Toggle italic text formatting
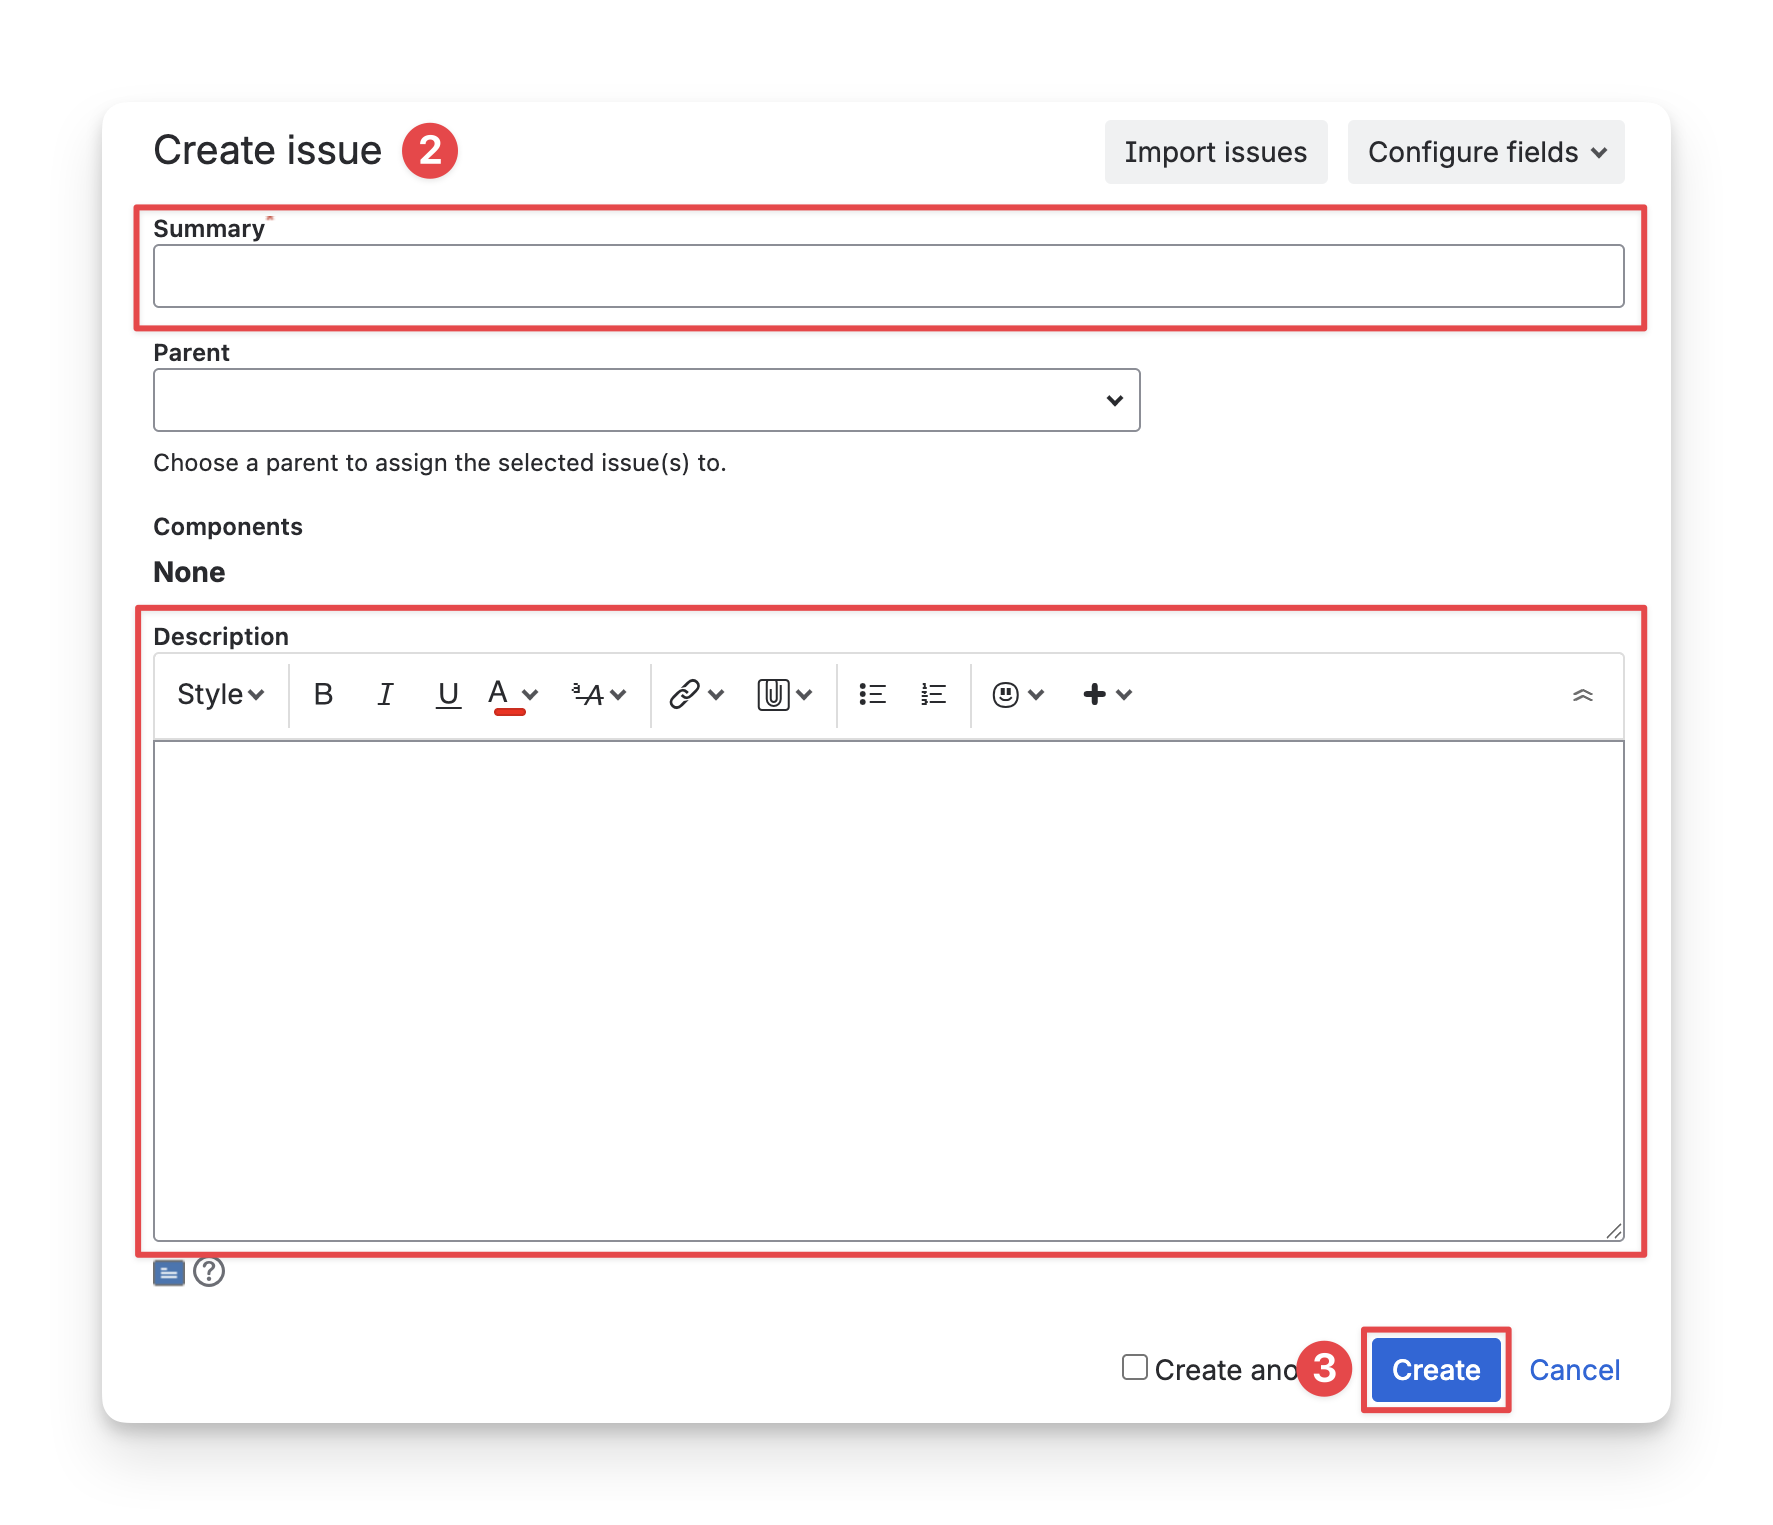Viewport: 1773px width, 1525px height. tap(385, 694)
